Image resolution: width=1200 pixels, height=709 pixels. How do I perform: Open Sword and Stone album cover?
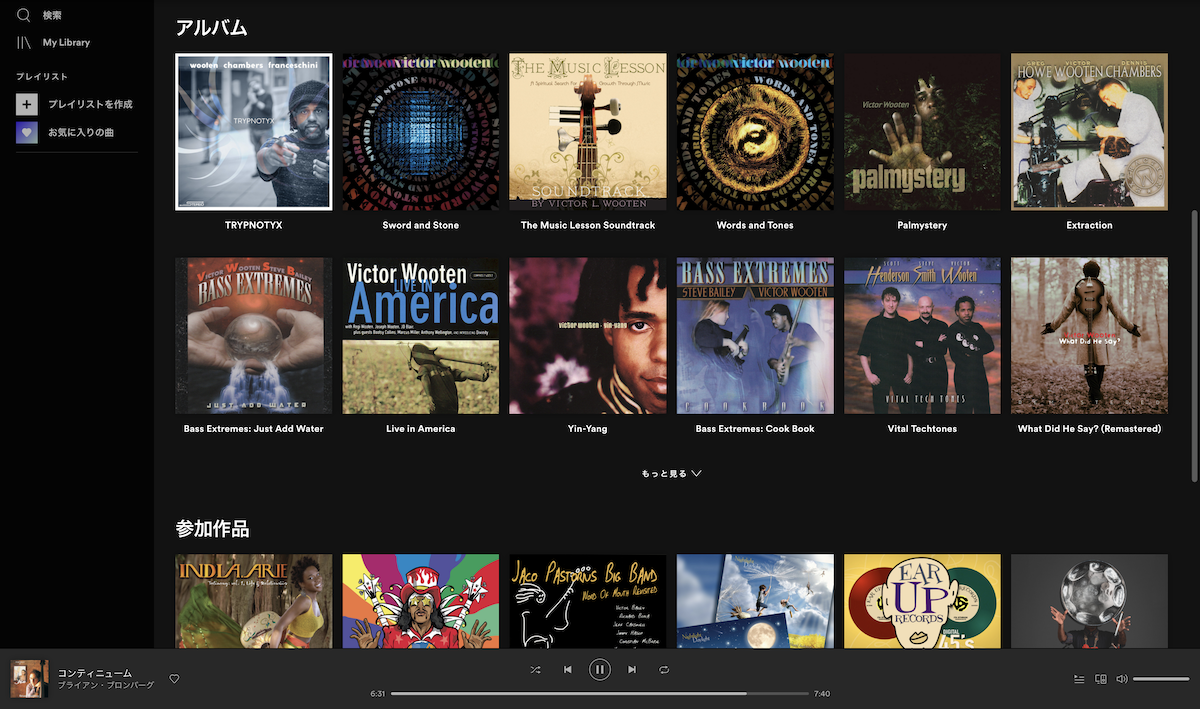pos(420,132)
